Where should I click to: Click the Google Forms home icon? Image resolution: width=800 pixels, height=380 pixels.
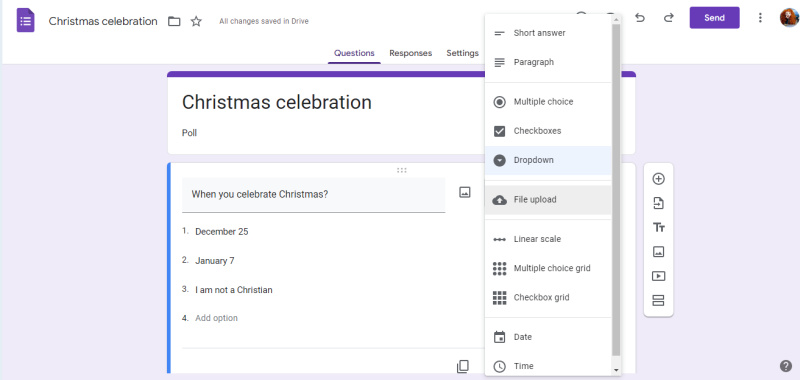(x=26, y=21)
